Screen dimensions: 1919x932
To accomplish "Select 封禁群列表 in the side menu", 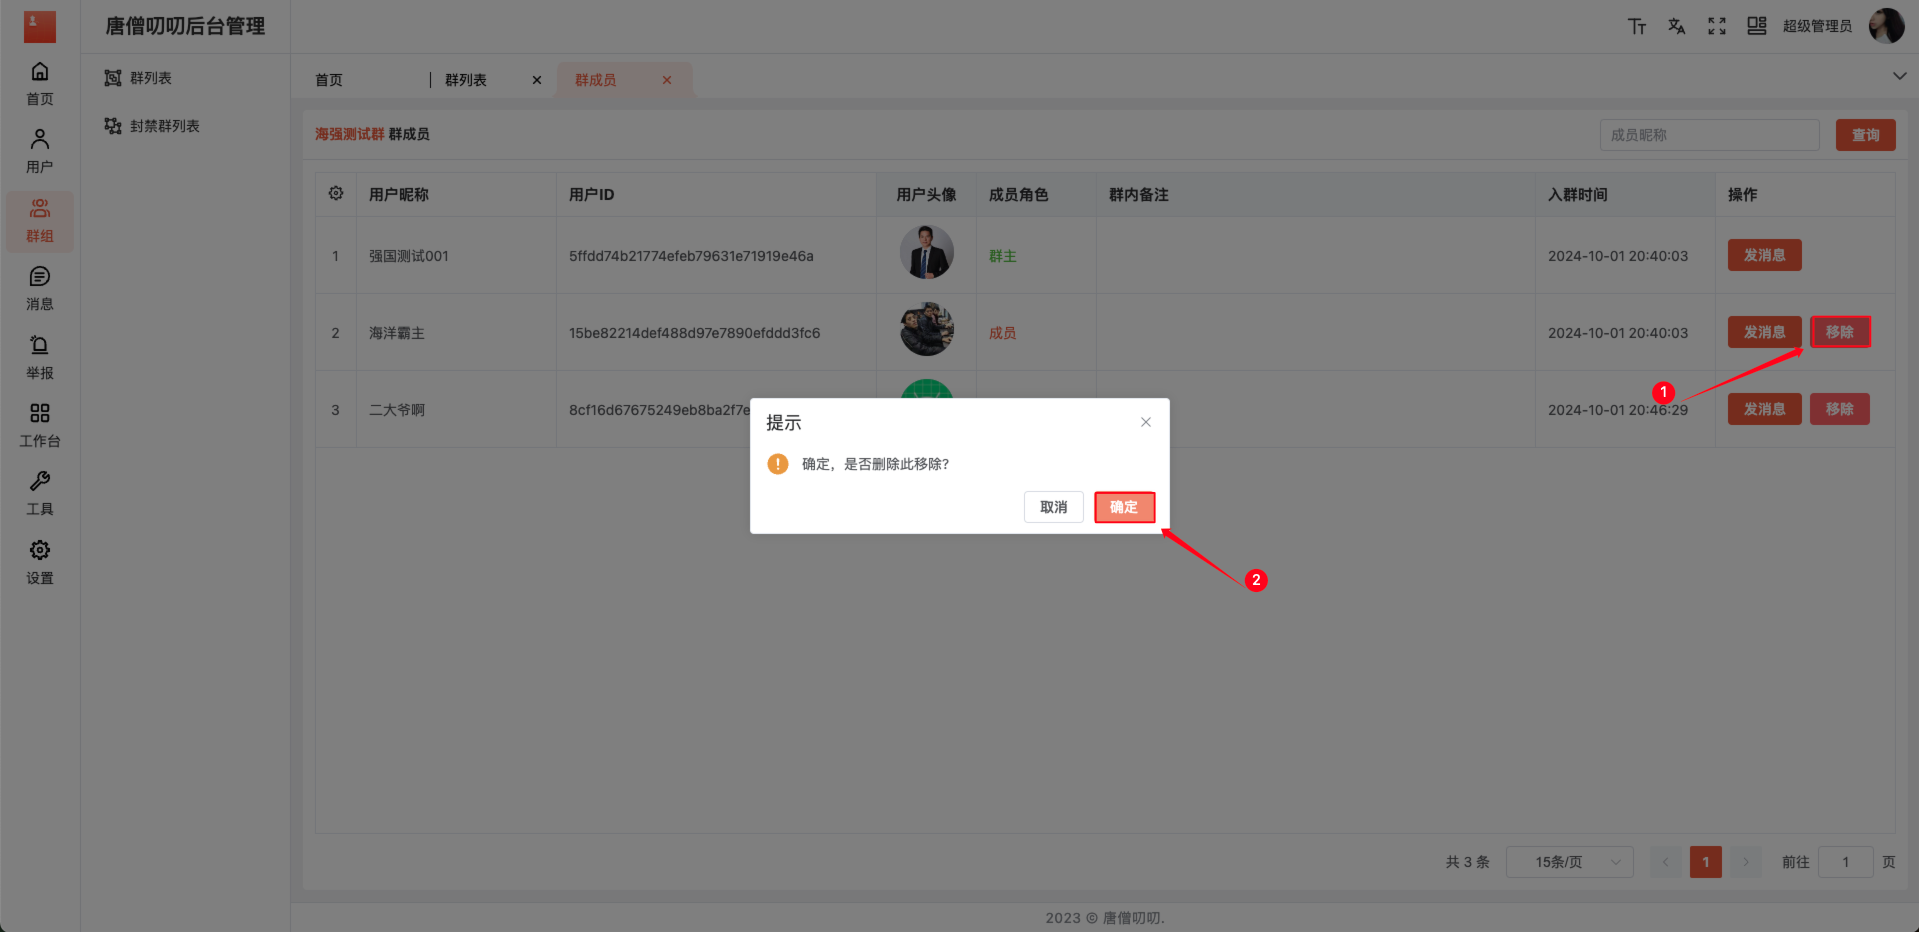I will coord(164,126).
